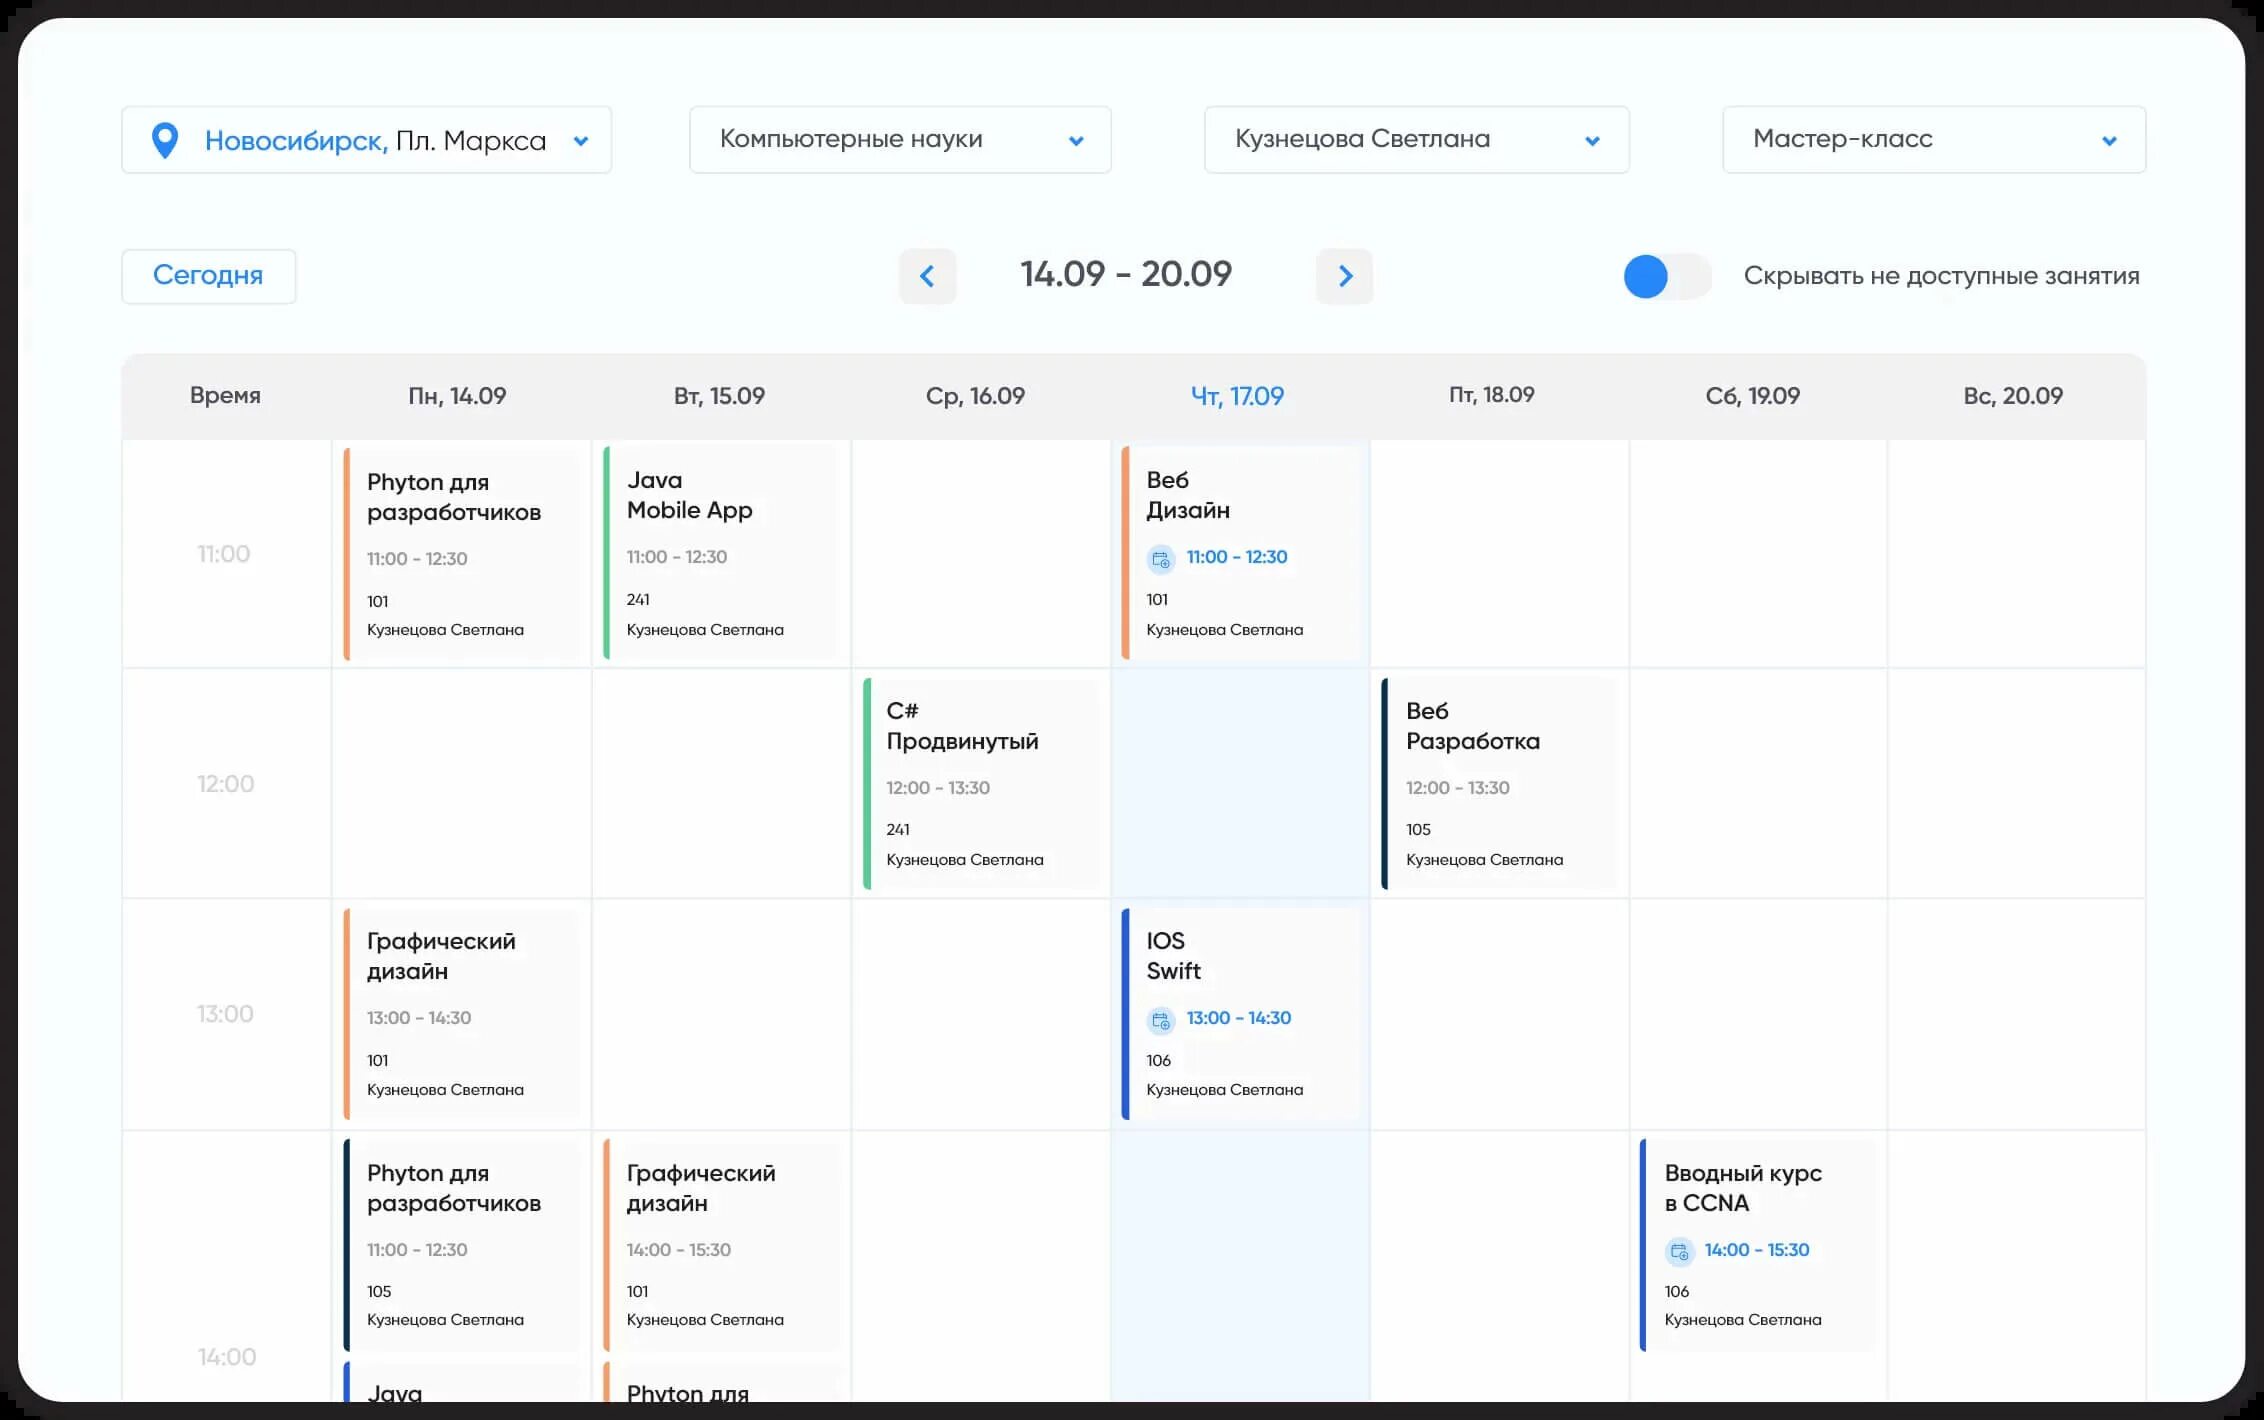Viewport: 2264px width, 1420px height.
Task: Click room 241 on the Java Mobile App card
Action: click(638, 600)
